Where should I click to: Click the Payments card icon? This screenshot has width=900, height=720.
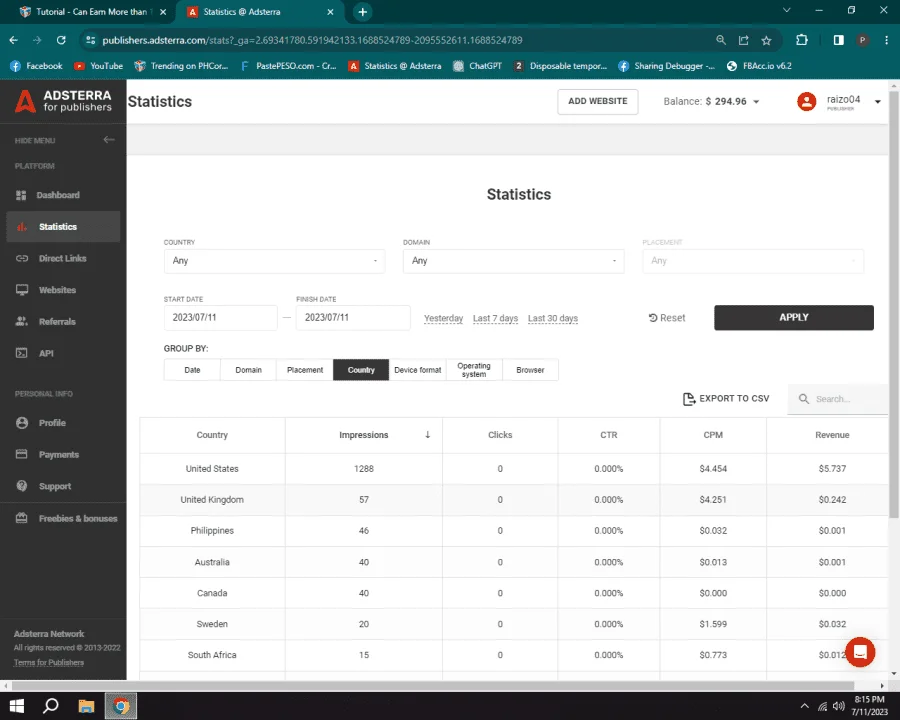pos(21,454)
